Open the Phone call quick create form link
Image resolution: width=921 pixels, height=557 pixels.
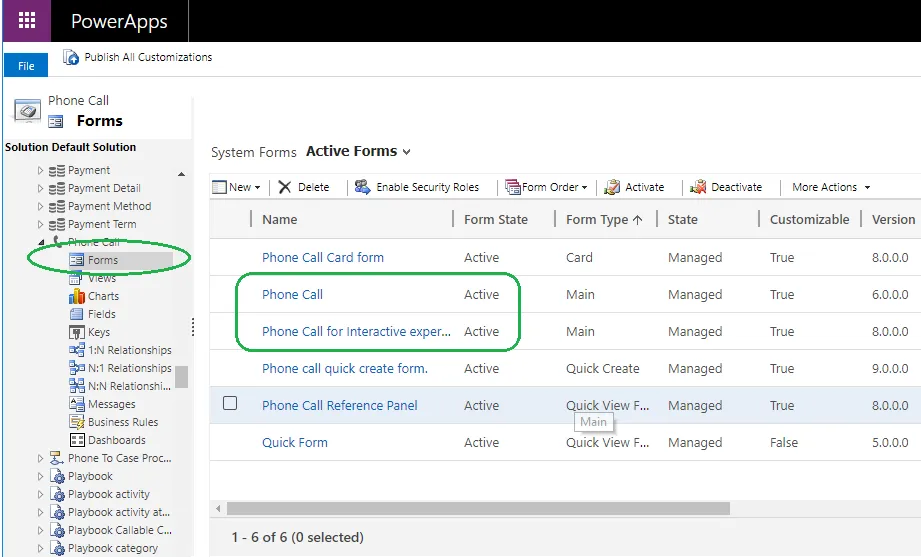tap(345, 368)
